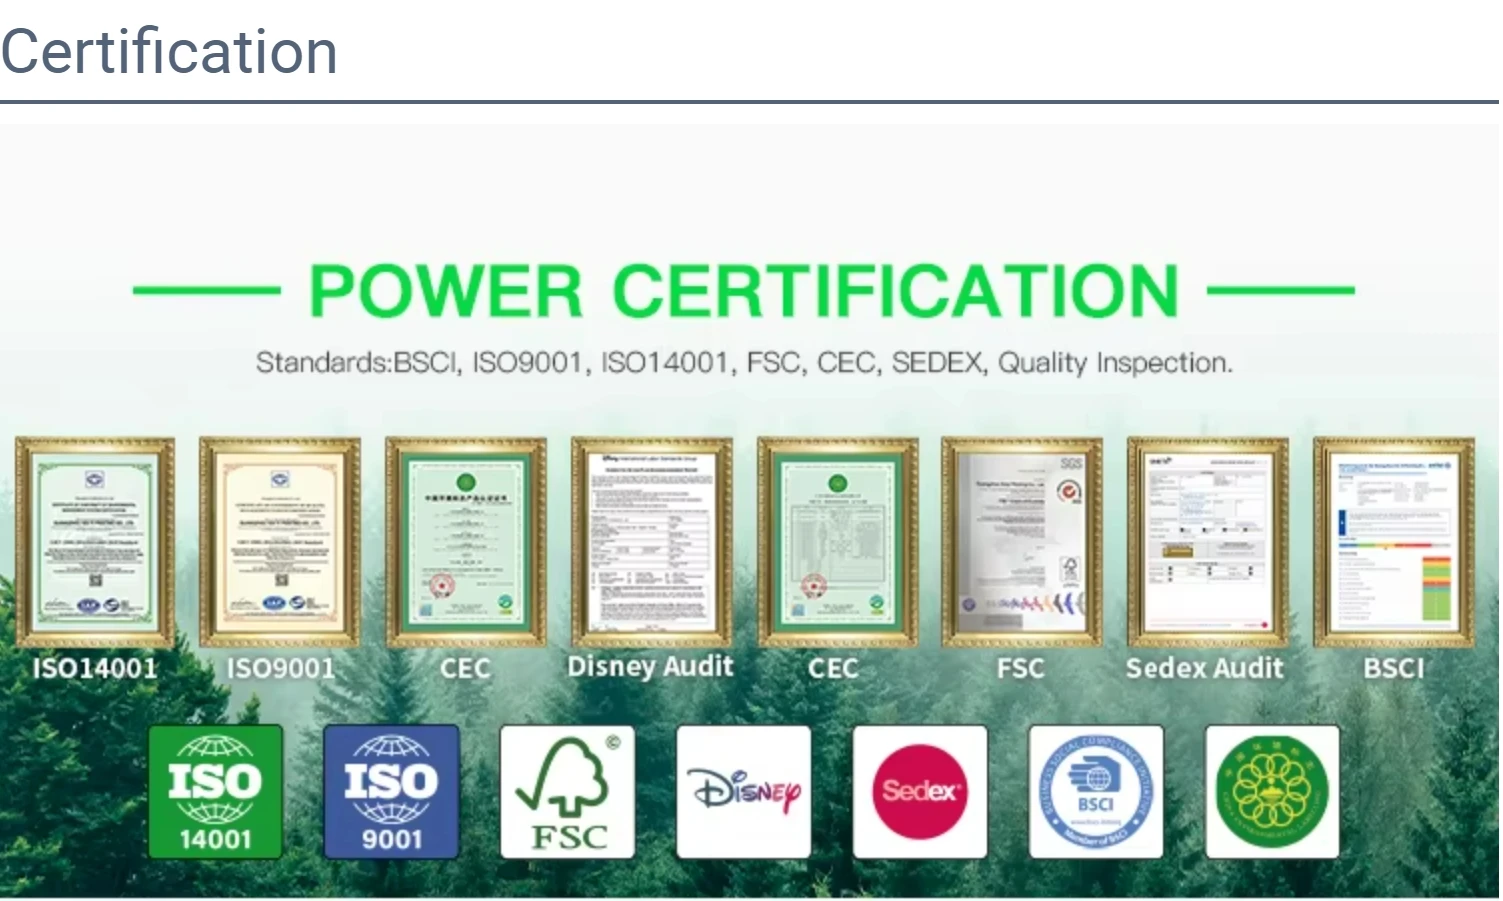Click the "BSCI" caption under the framed report
This screenshot has width=1503, height=901.
(x=1394, y=668)
